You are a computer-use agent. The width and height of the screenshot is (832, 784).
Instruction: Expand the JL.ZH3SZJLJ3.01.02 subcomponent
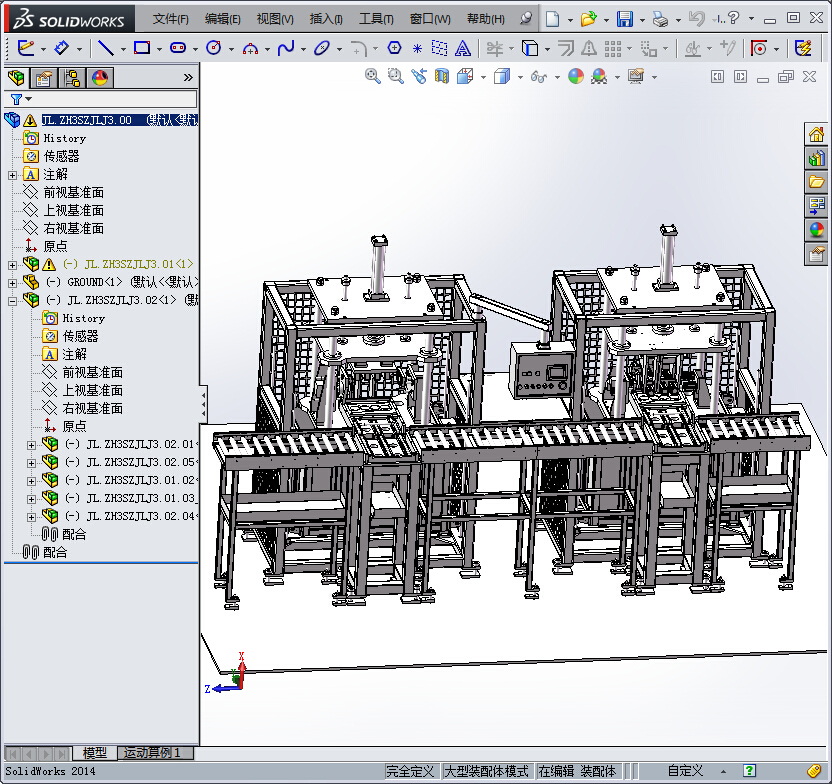[31, 481]
